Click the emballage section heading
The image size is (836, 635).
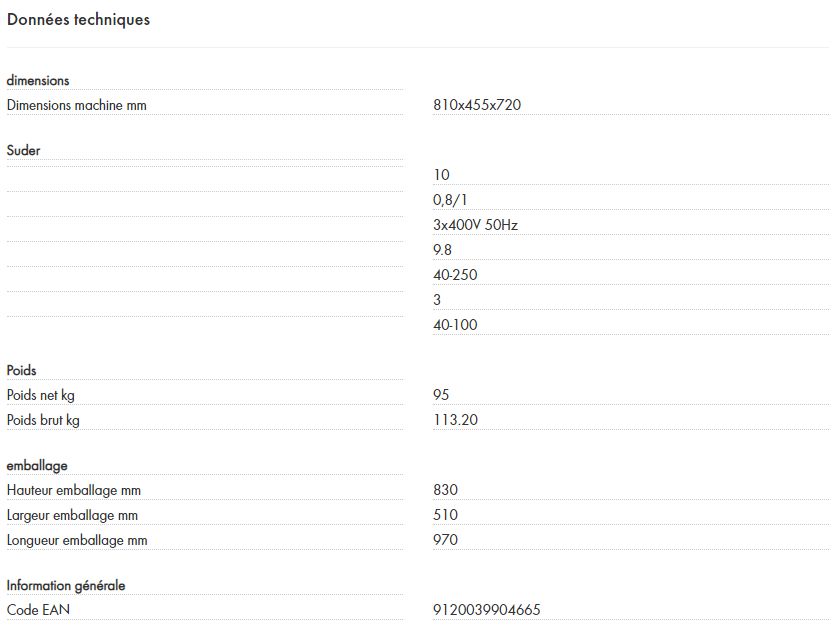(x=37, y=465)
